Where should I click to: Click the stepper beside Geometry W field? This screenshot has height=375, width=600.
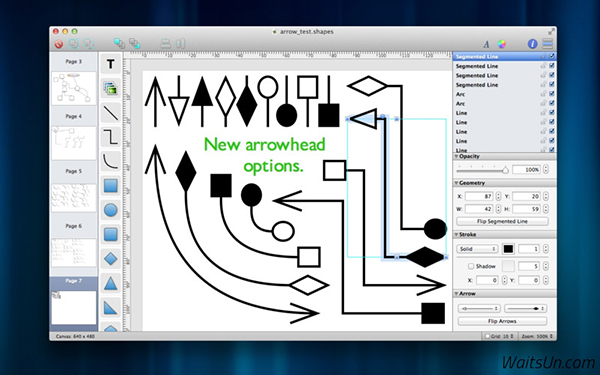(498, 209)
